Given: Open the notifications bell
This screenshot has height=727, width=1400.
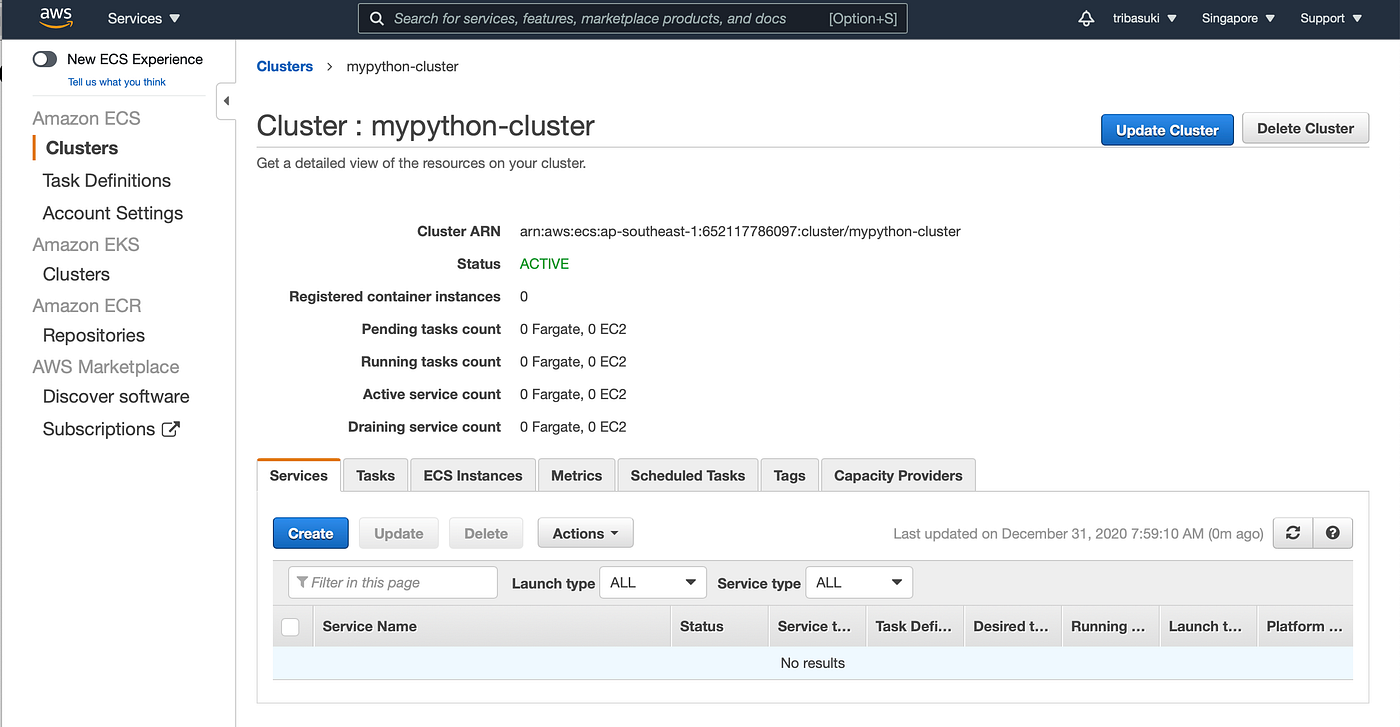Looking at the screenshot, I should 1086,18.
